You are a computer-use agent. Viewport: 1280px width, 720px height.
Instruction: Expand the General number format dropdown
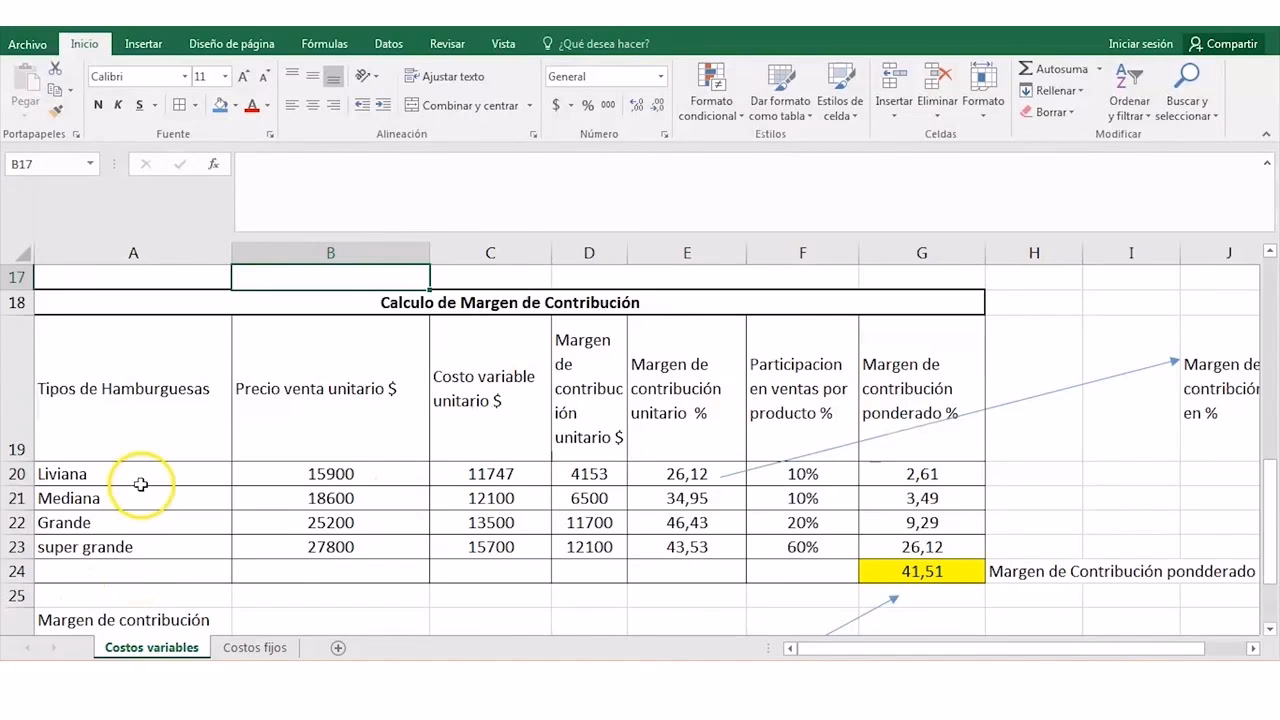point(659,76)
